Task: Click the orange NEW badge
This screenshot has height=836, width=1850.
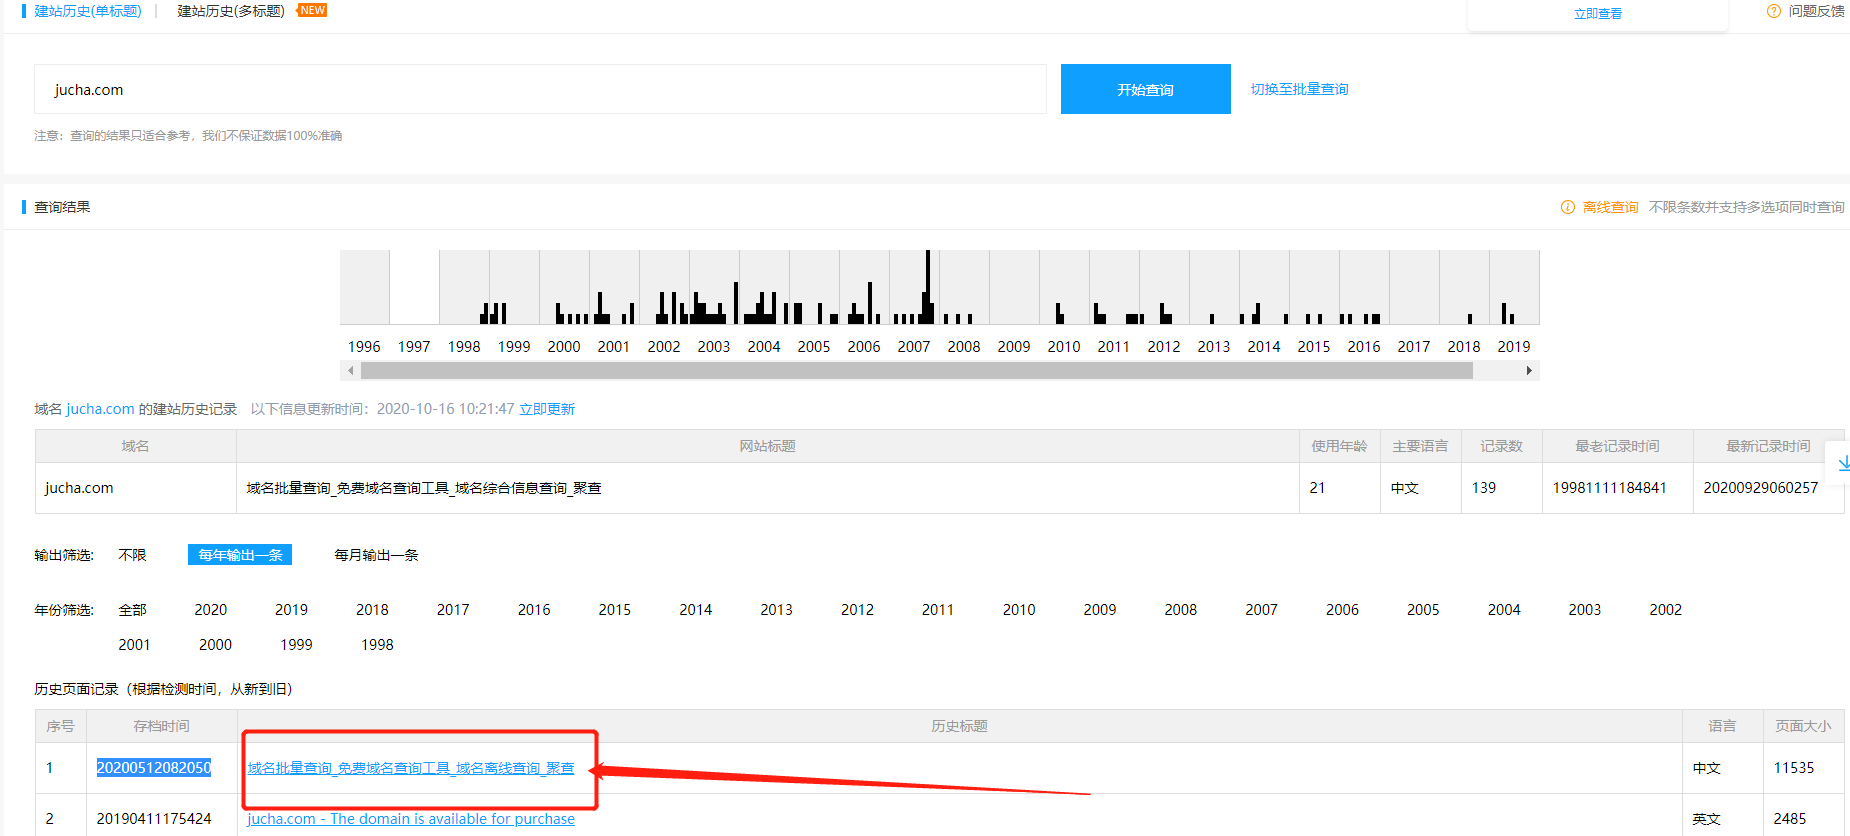Action: [313, 10]
